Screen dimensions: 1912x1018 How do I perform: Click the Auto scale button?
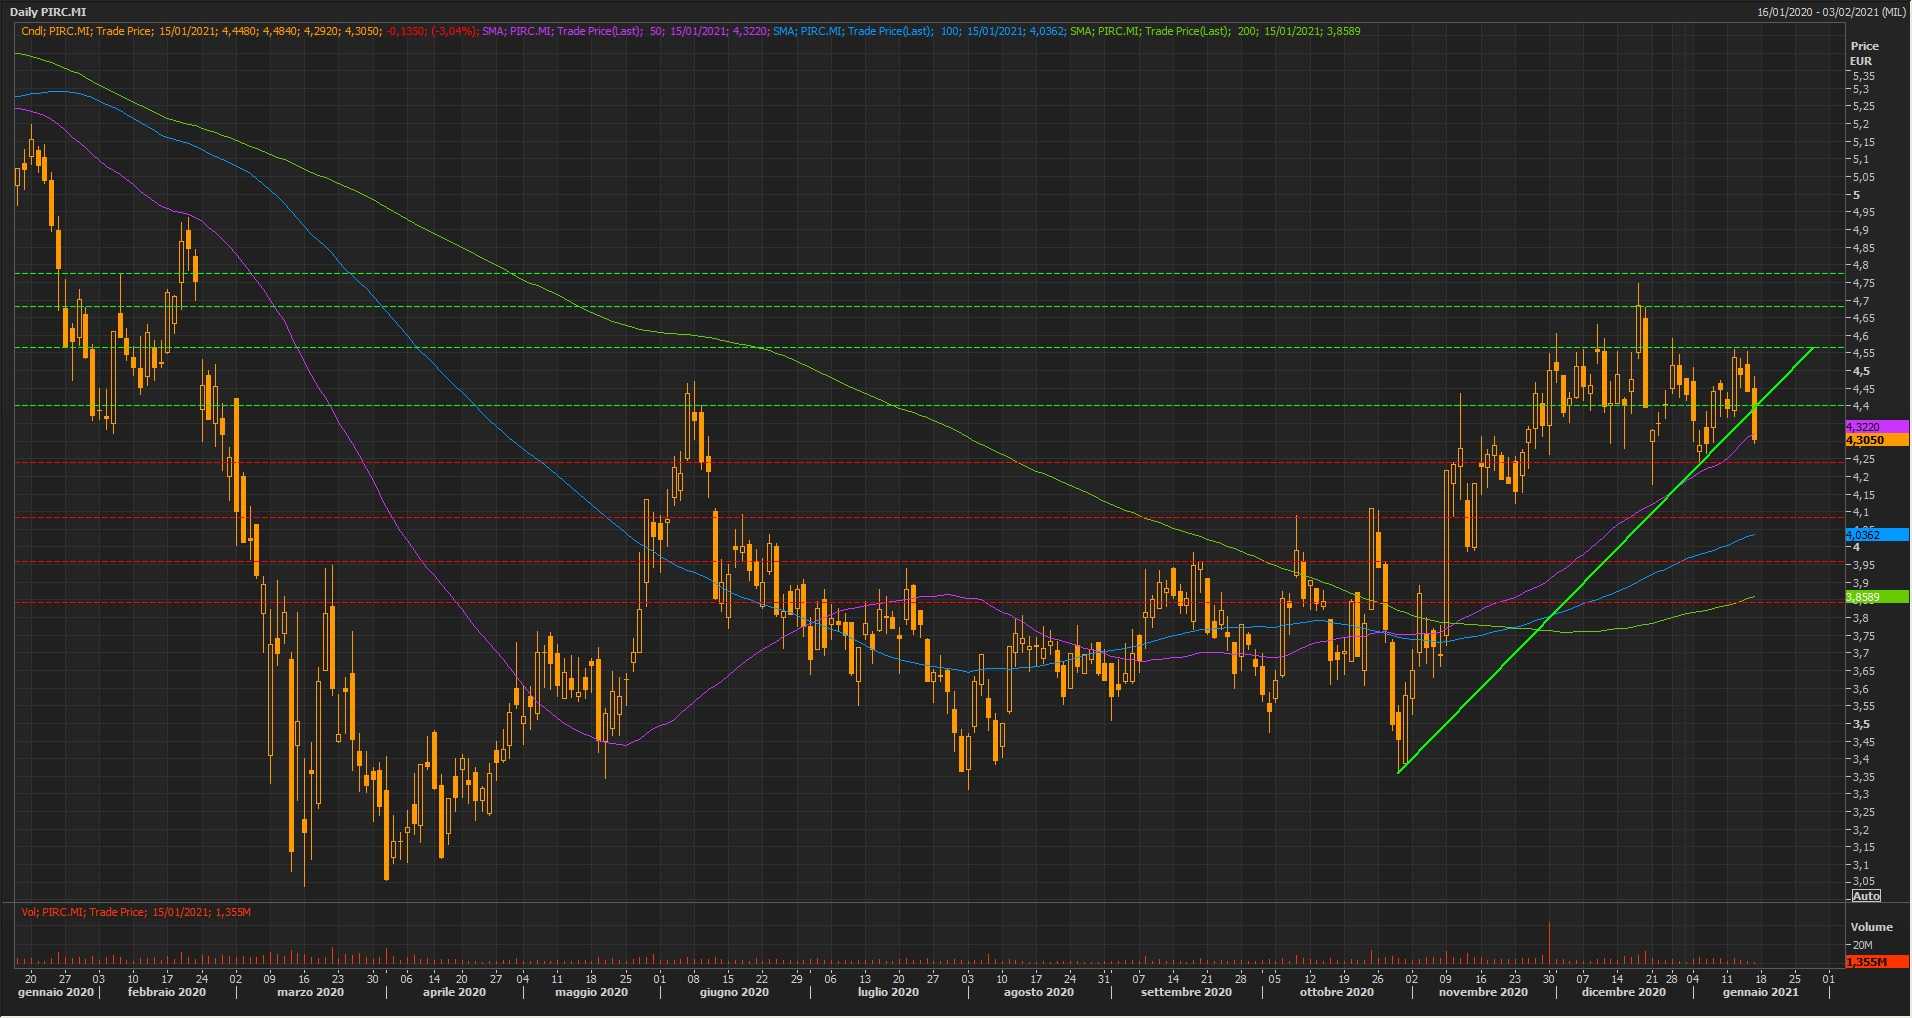coord(1866,895)
